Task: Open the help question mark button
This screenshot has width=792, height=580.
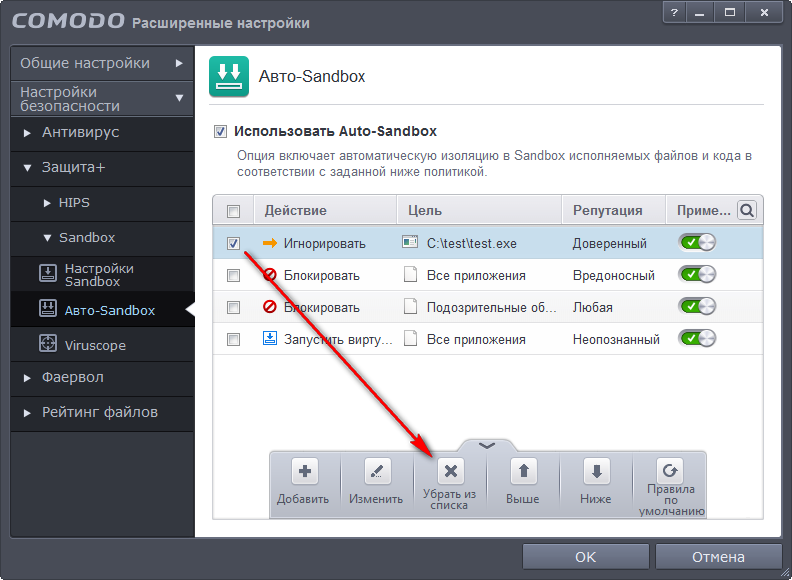Action: [x=675, y=14]
